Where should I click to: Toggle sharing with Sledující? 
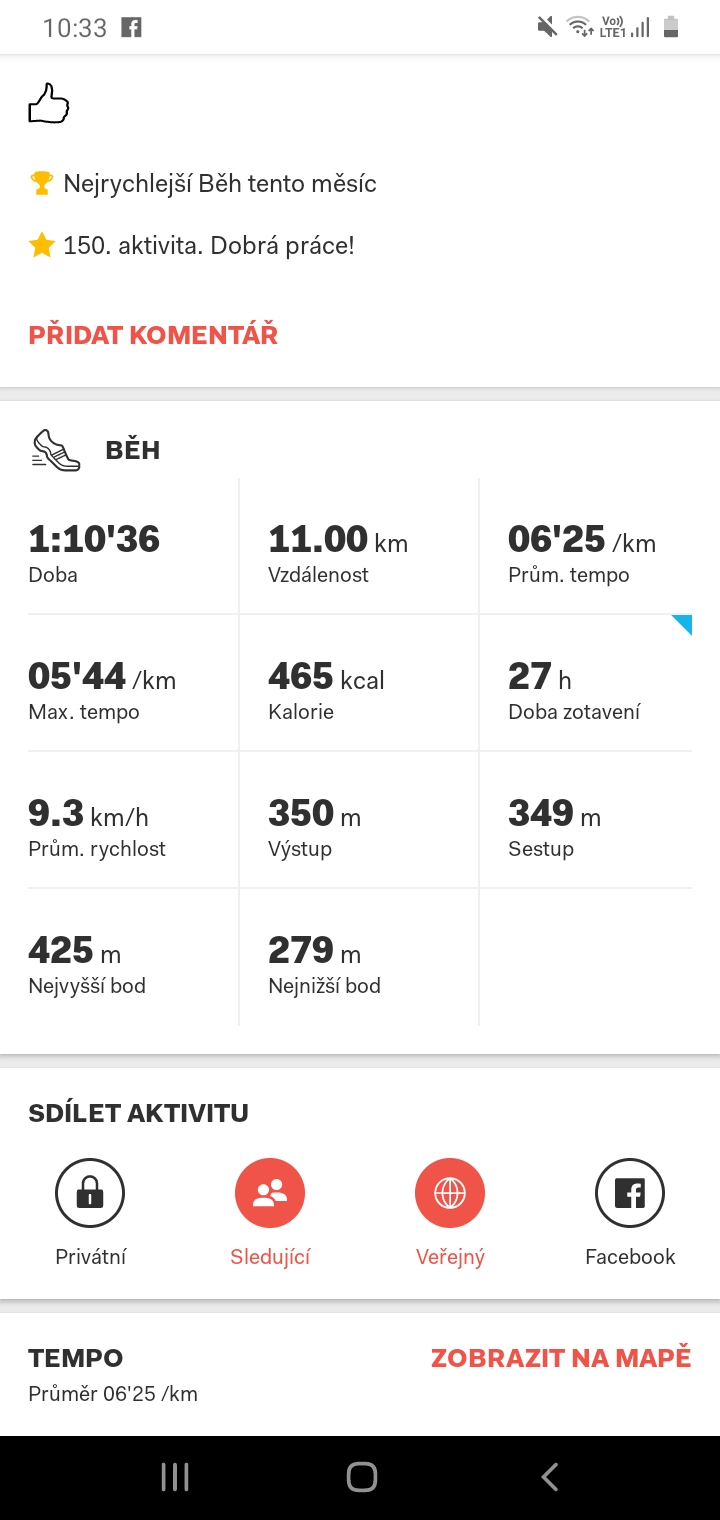point(270,1193)
